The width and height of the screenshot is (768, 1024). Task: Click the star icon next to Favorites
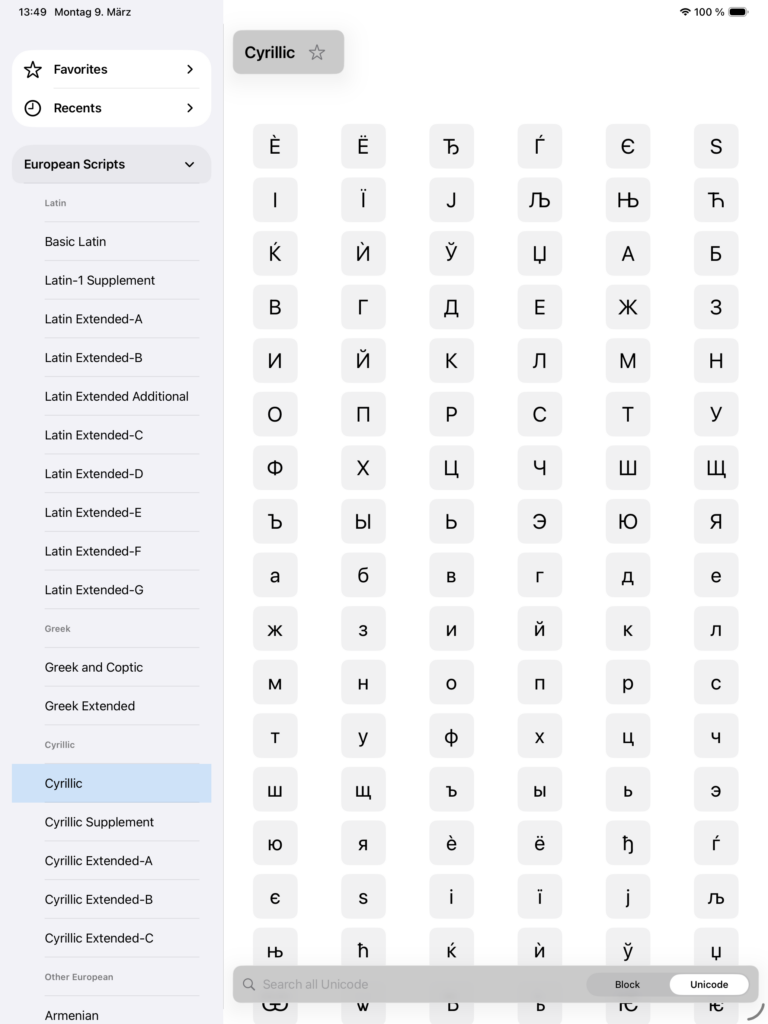click(32, 69)
